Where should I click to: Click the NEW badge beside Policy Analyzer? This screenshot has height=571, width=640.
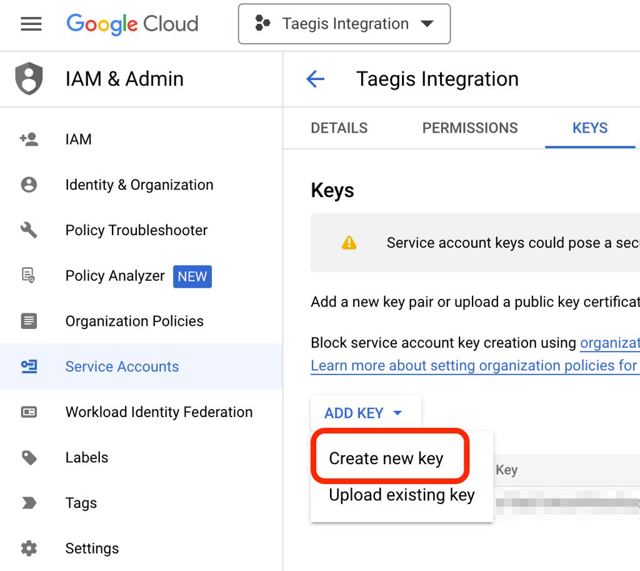click(192, 276)
